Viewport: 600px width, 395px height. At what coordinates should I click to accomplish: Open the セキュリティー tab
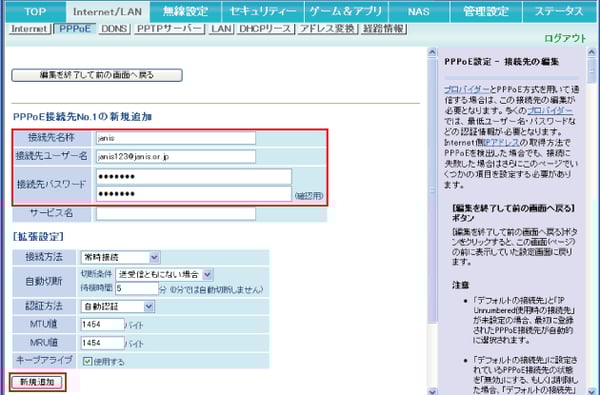(262, 11)
